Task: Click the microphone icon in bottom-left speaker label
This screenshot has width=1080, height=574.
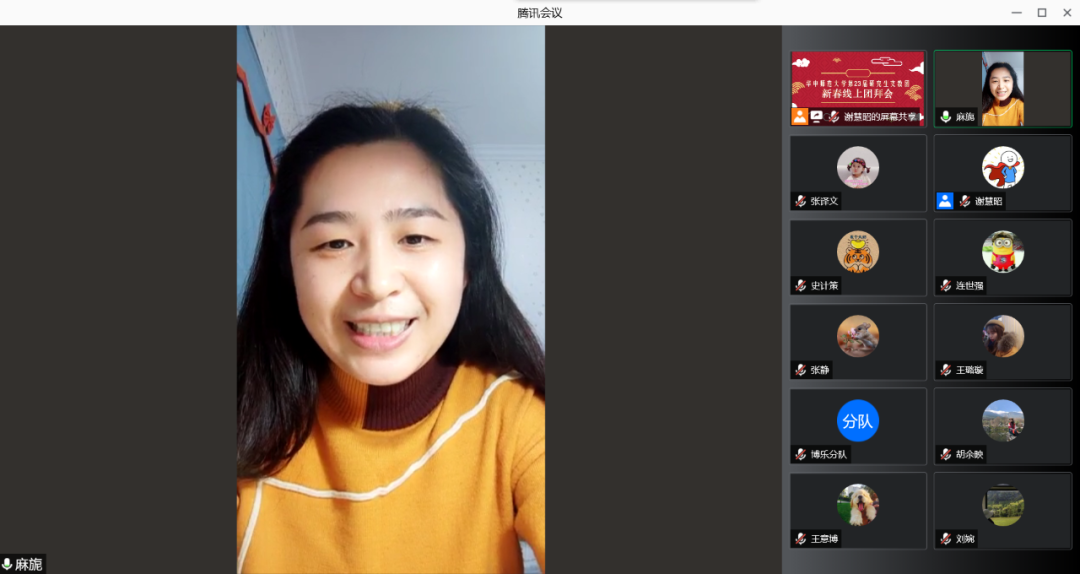Action: point(7,565)
